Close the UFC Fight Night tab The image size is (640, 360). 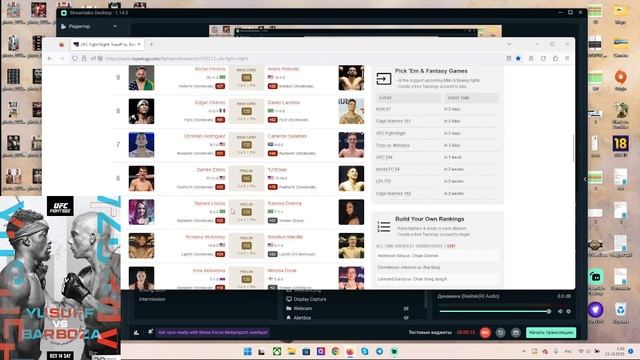coord(139,44)
